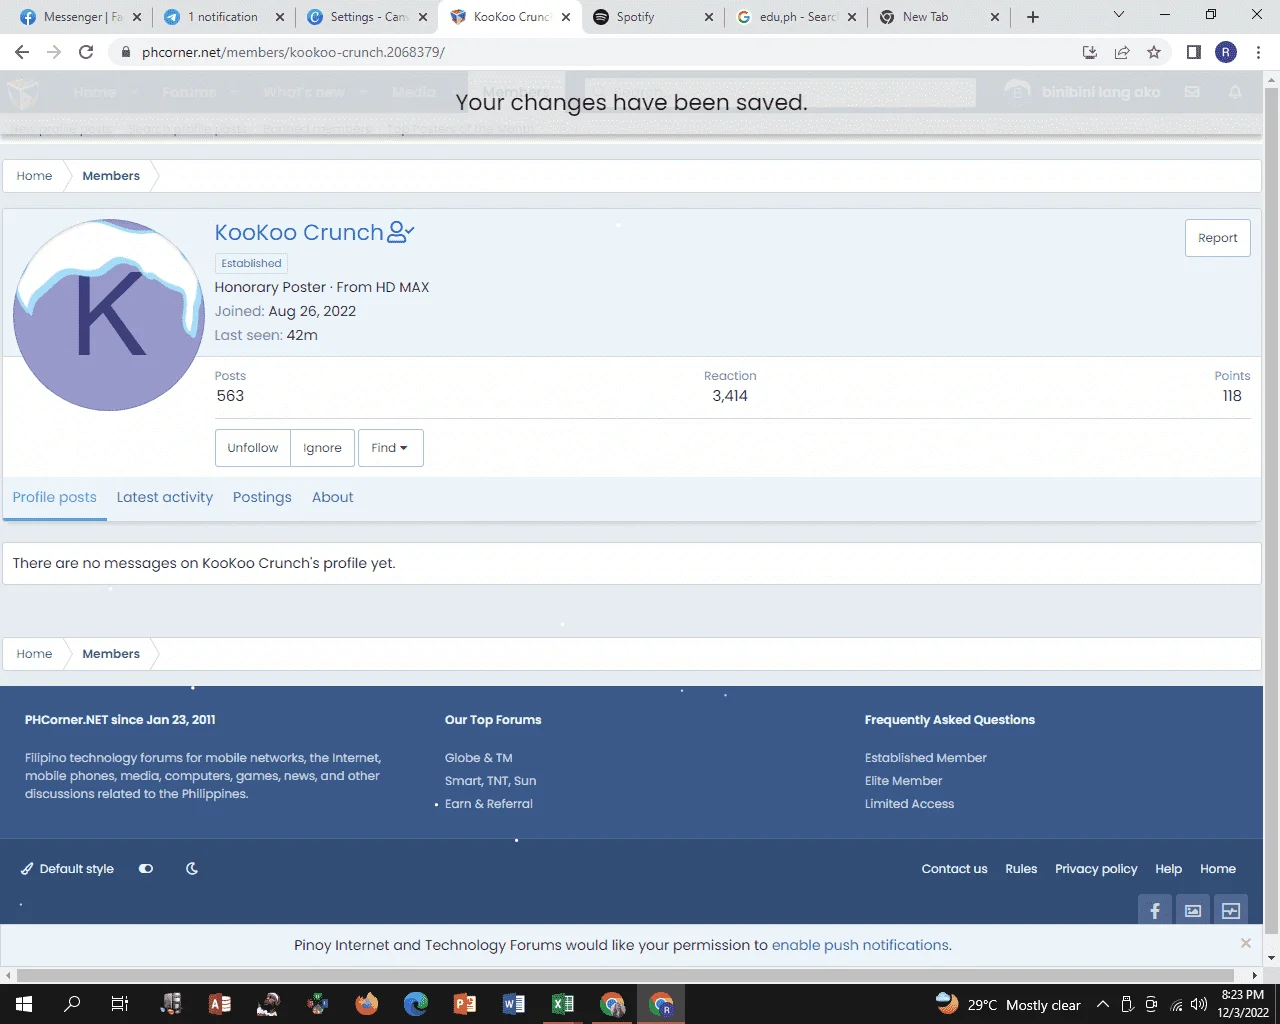This screenshot has height=1024, width=1280.
Task: Click the KooKoo Crunch profile name
Action: coord(299,232)
